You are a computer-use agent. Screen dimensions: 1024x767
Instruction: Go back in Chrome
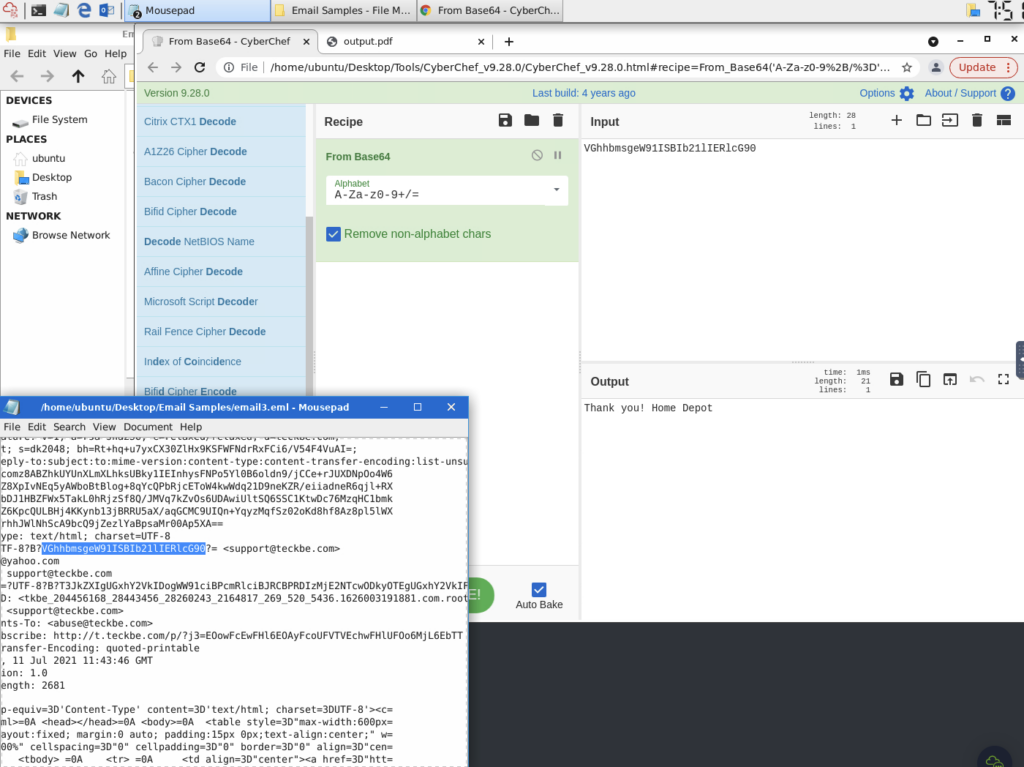pos(153,67)
